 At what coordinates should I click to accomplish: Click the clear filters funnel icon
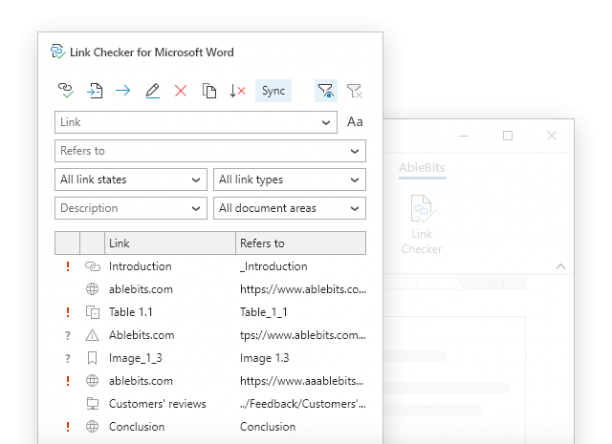[354, 91]
